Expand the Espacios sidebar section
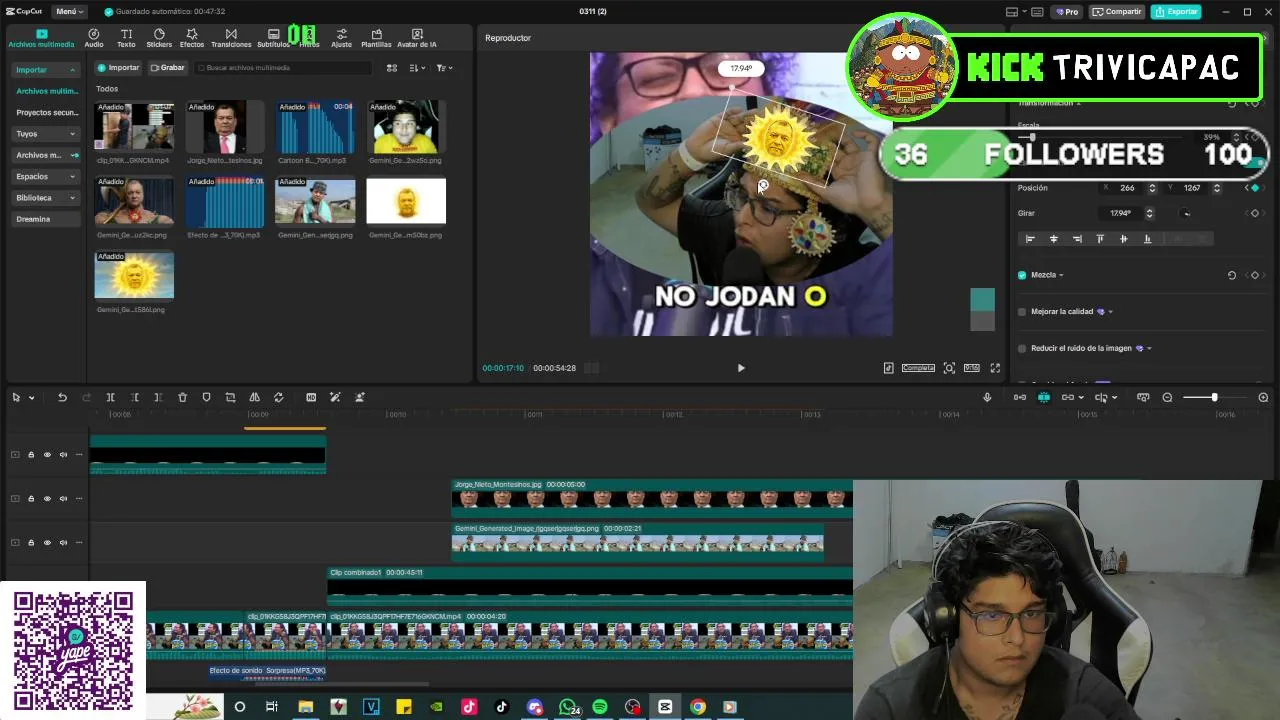Screen dimensions: 1280x720 [x=46, y=176]
